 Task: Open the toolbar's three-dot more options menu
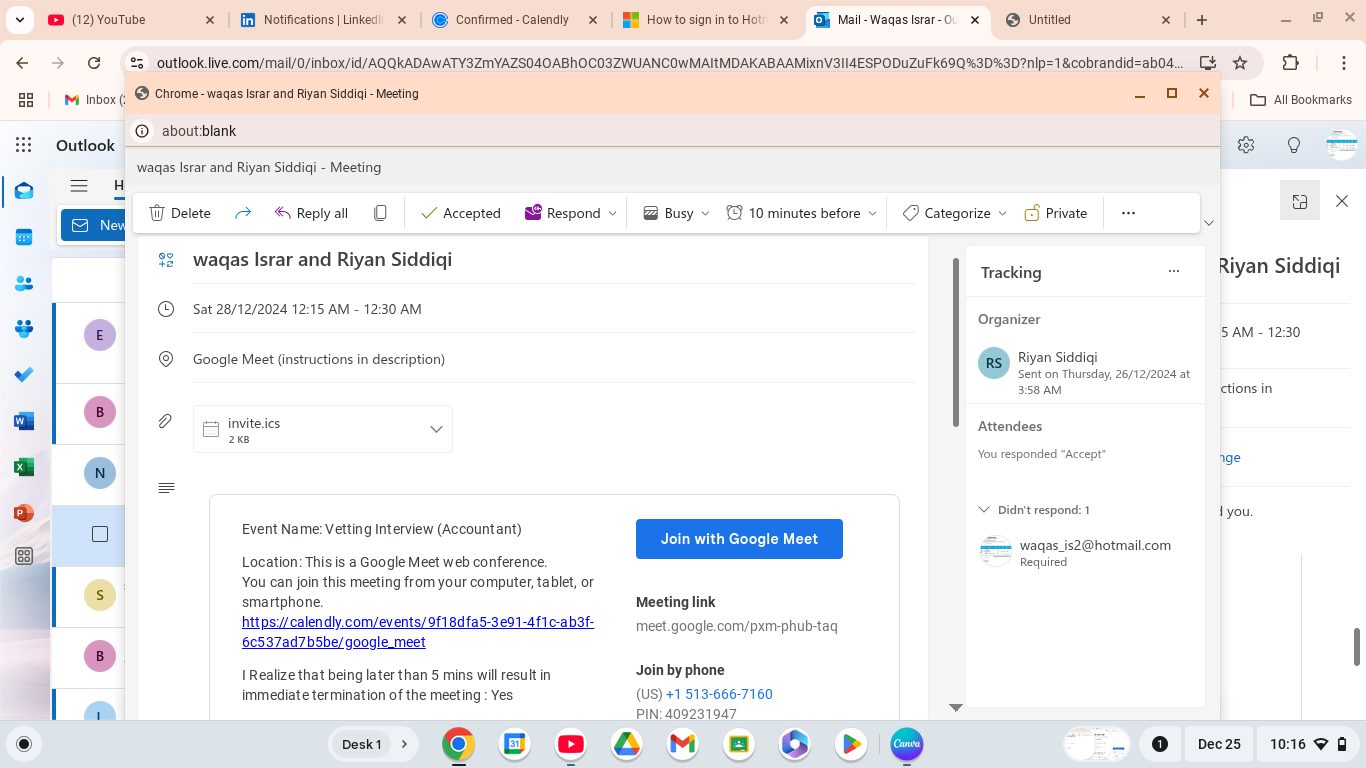pyautogui.click(x=1128, y=213)
